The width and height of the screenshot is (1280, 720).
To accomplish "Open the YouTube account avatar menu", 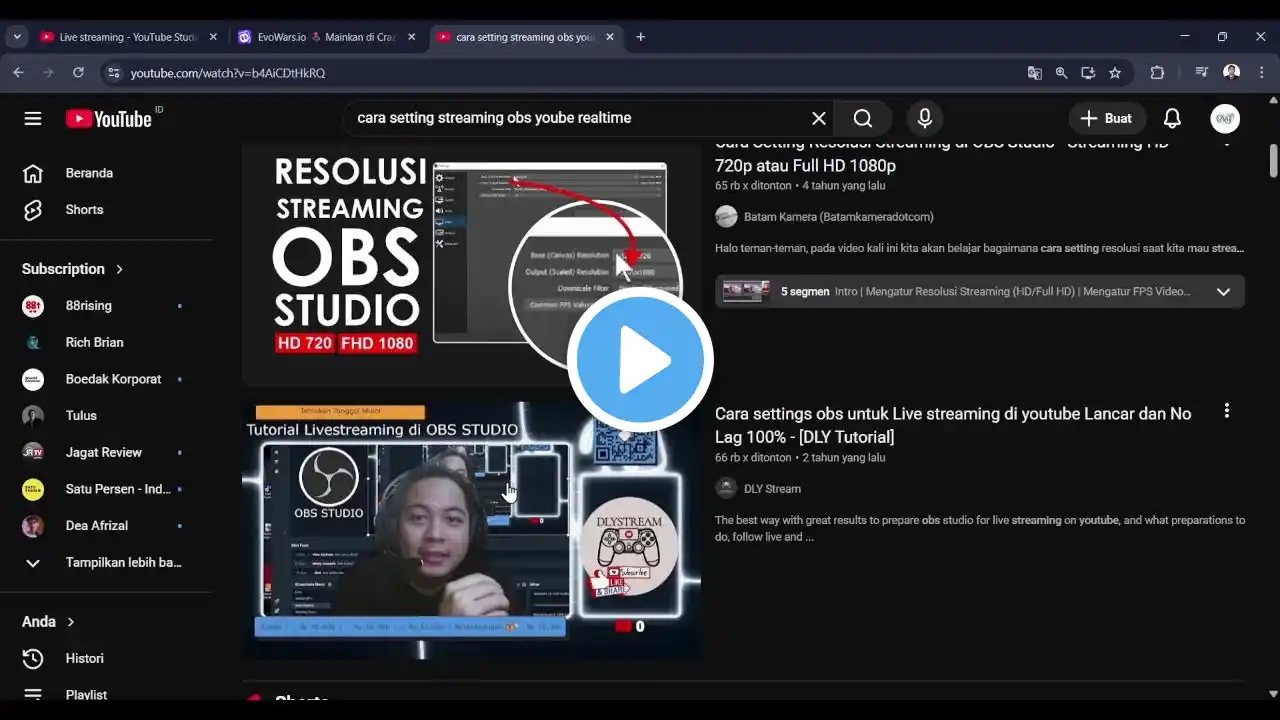I will [1225, 118].
